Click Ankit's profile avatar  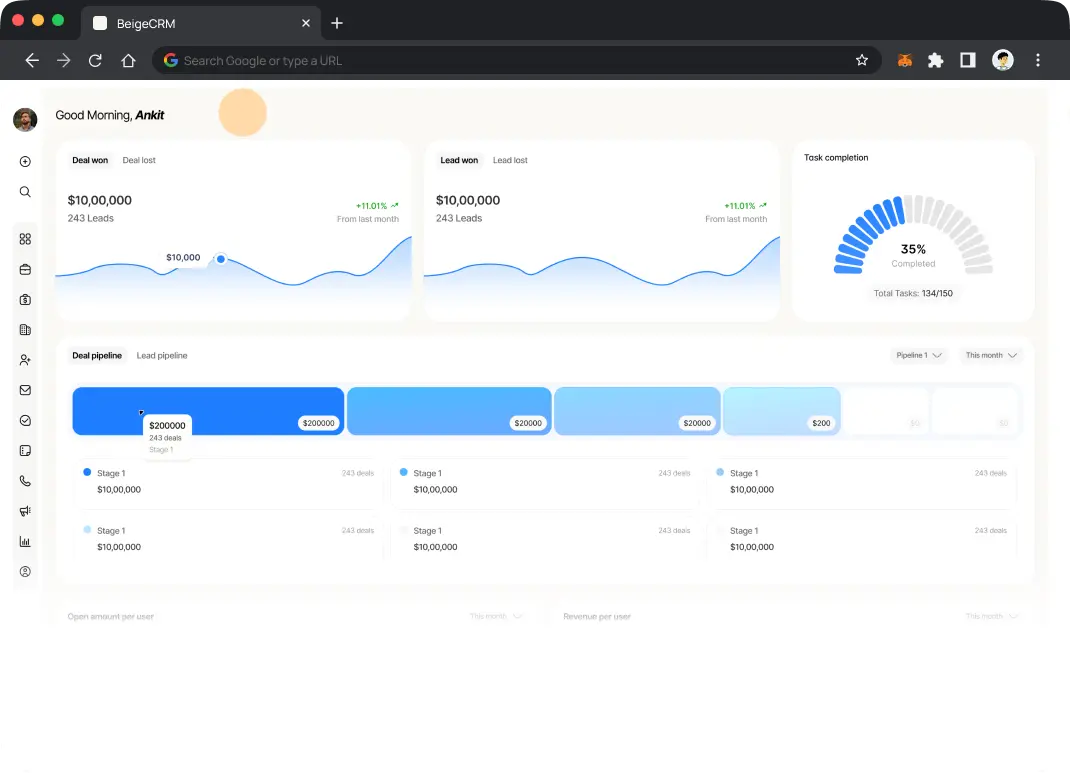click(x=24, y=119)
